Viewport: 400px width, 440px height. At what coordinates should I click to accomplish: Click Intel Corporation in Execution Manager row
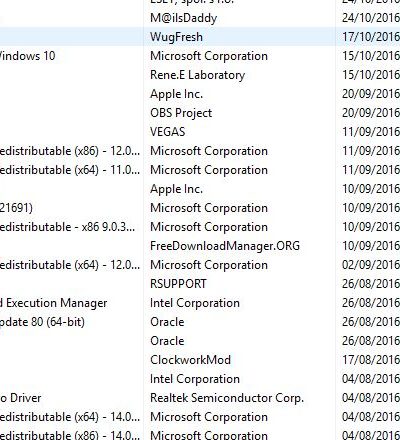click(x=195, y=303)
